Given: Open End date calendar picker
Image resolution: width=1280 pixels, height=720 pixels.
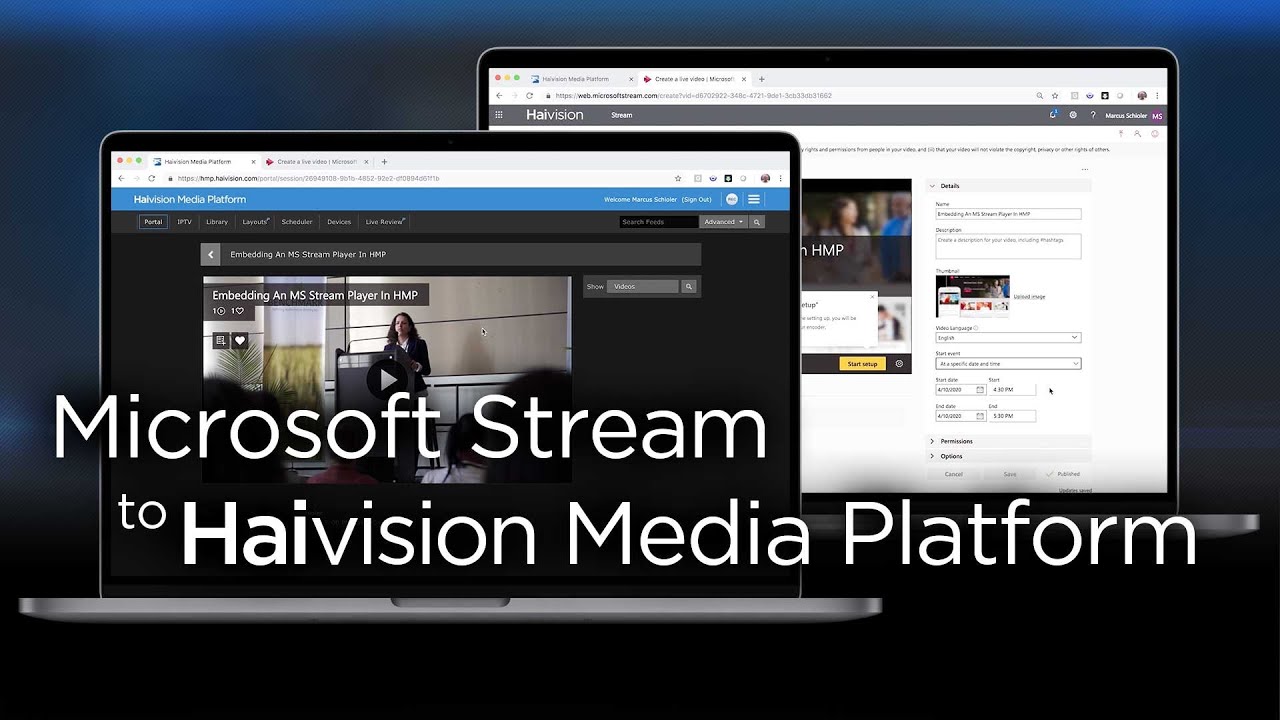Looking at the screenshot, I should pos(979,416).
